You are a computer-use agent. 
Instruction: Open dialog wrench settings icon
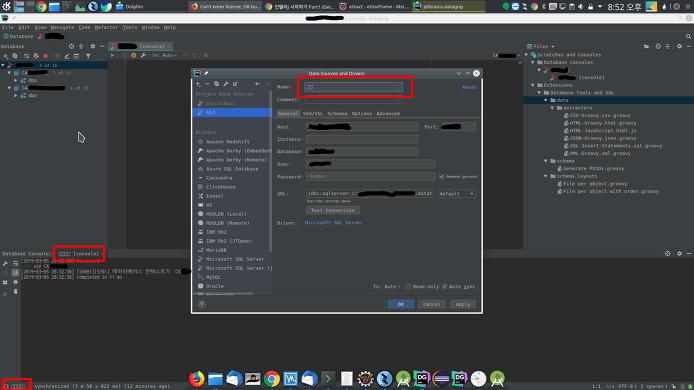[x=226, y=84]
